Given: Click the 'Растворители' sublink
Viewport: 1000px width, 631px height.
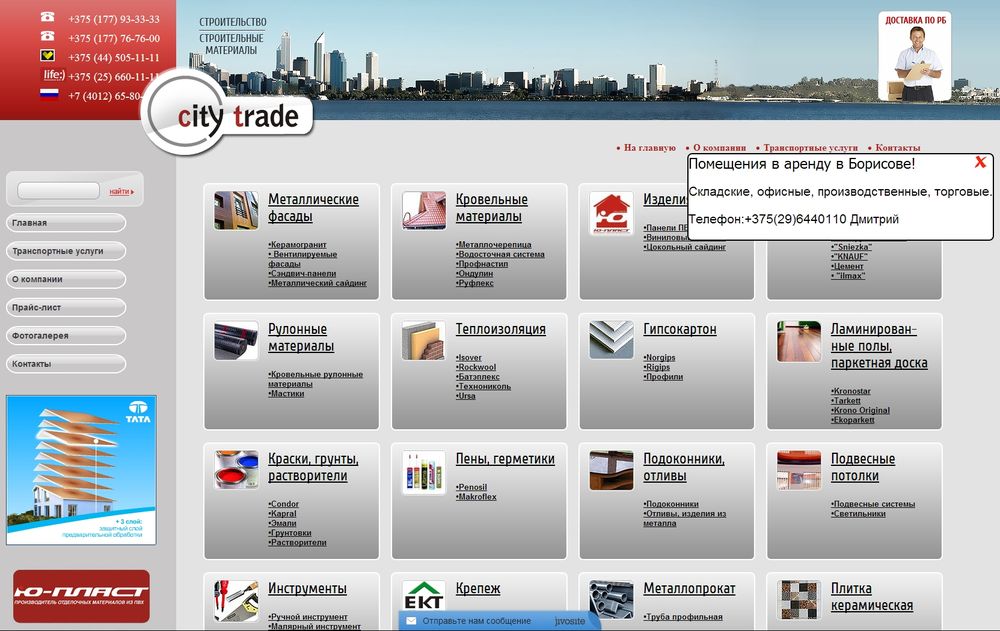Looking at the screenshot, I should [297, 542].
